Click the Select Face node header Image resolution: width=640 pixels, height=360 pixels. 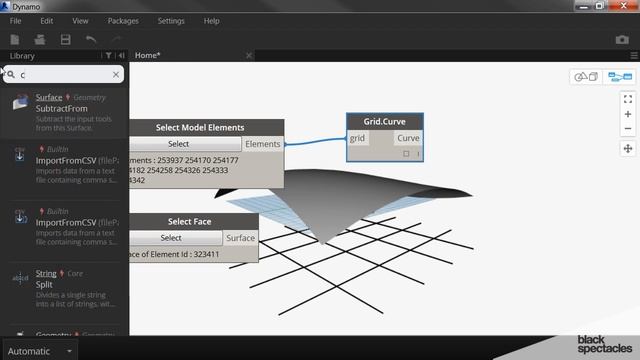194,221
